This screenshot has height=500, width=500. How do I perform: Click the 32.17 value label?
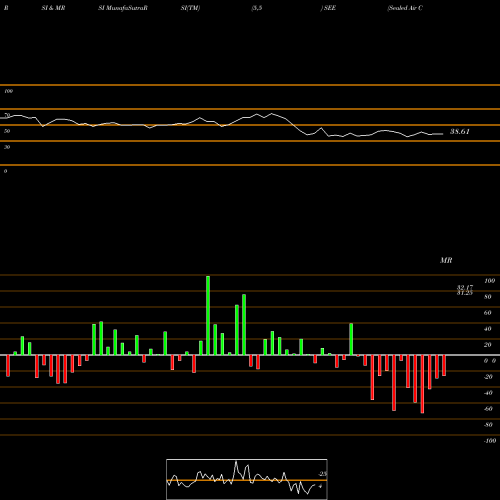465,287
